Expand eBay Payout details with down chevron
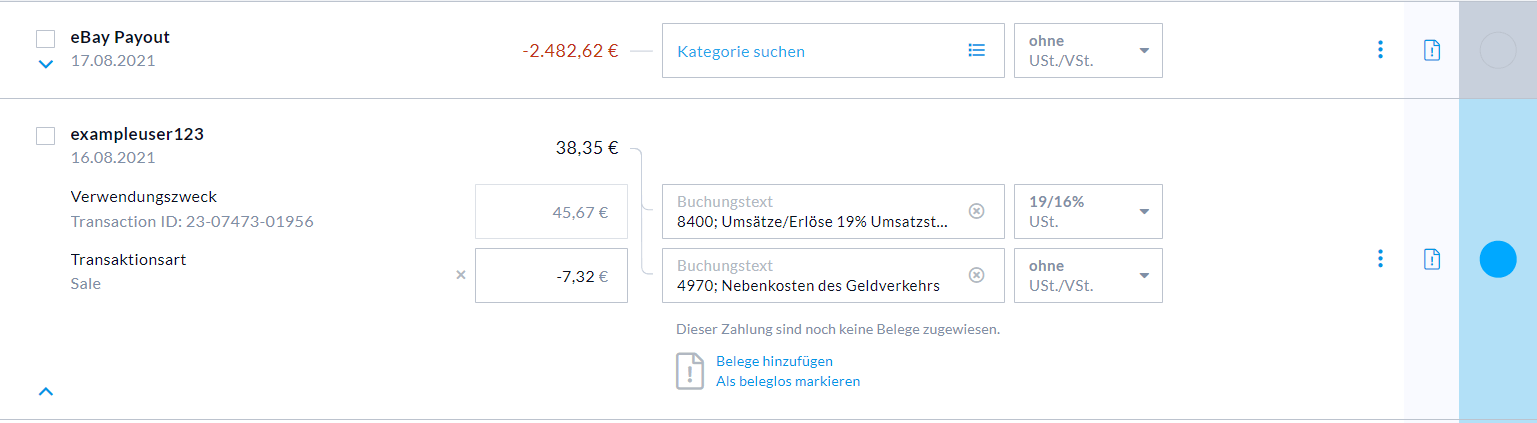Screen dimensions: 1537x423 pyautogui.click(x=45, y=64)
